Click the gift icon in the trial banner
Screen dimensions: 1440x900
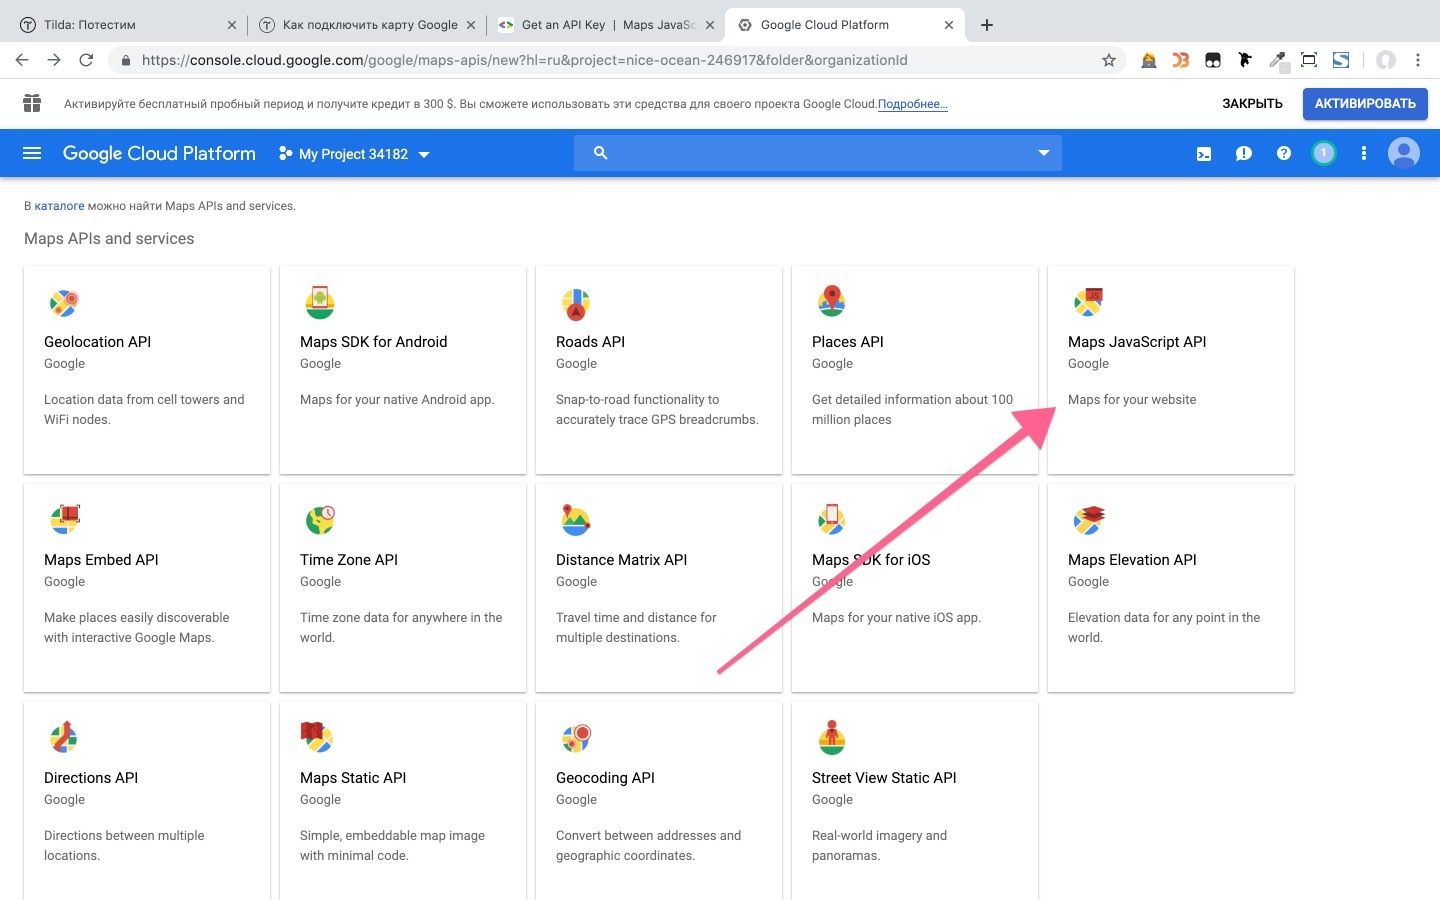[x=32, y=103]
